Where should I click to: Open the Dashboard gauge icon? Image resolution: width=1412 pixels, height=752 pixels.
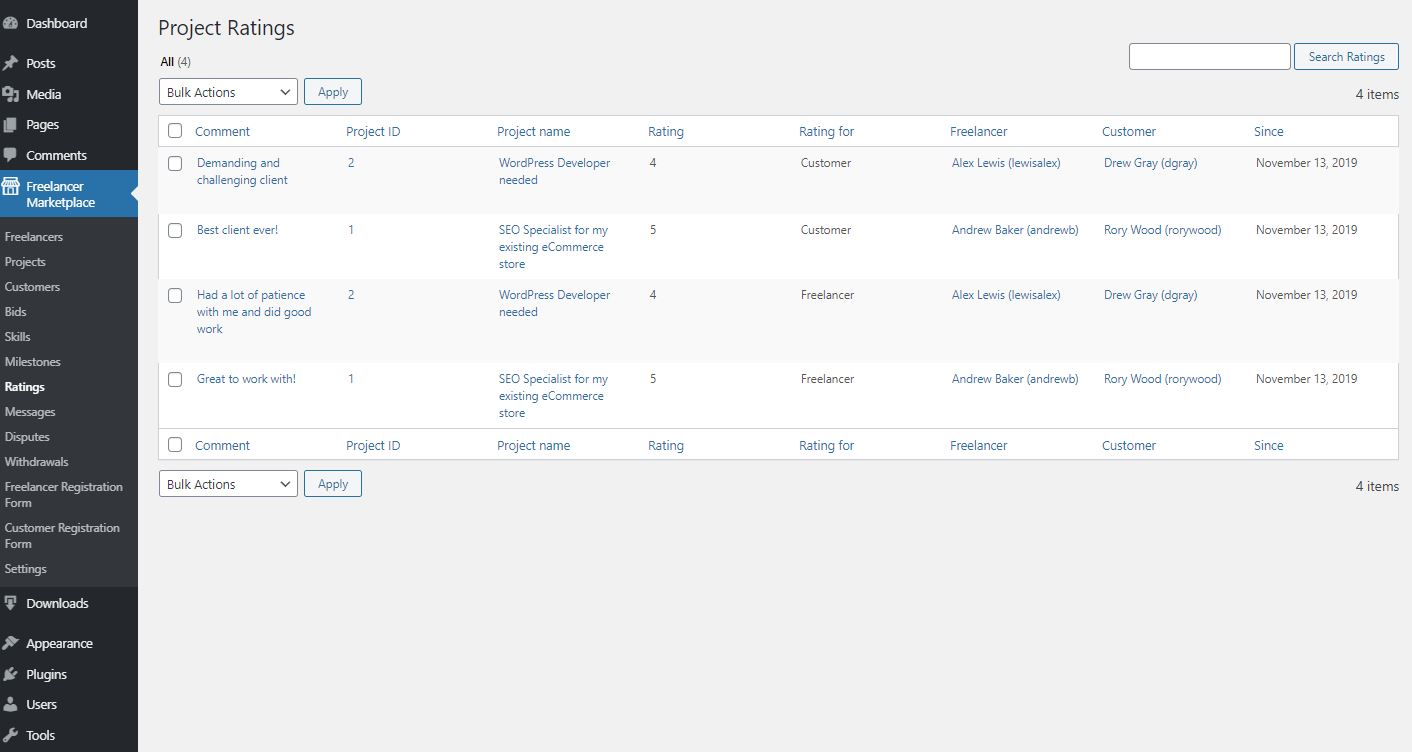[x=10, y=23]
